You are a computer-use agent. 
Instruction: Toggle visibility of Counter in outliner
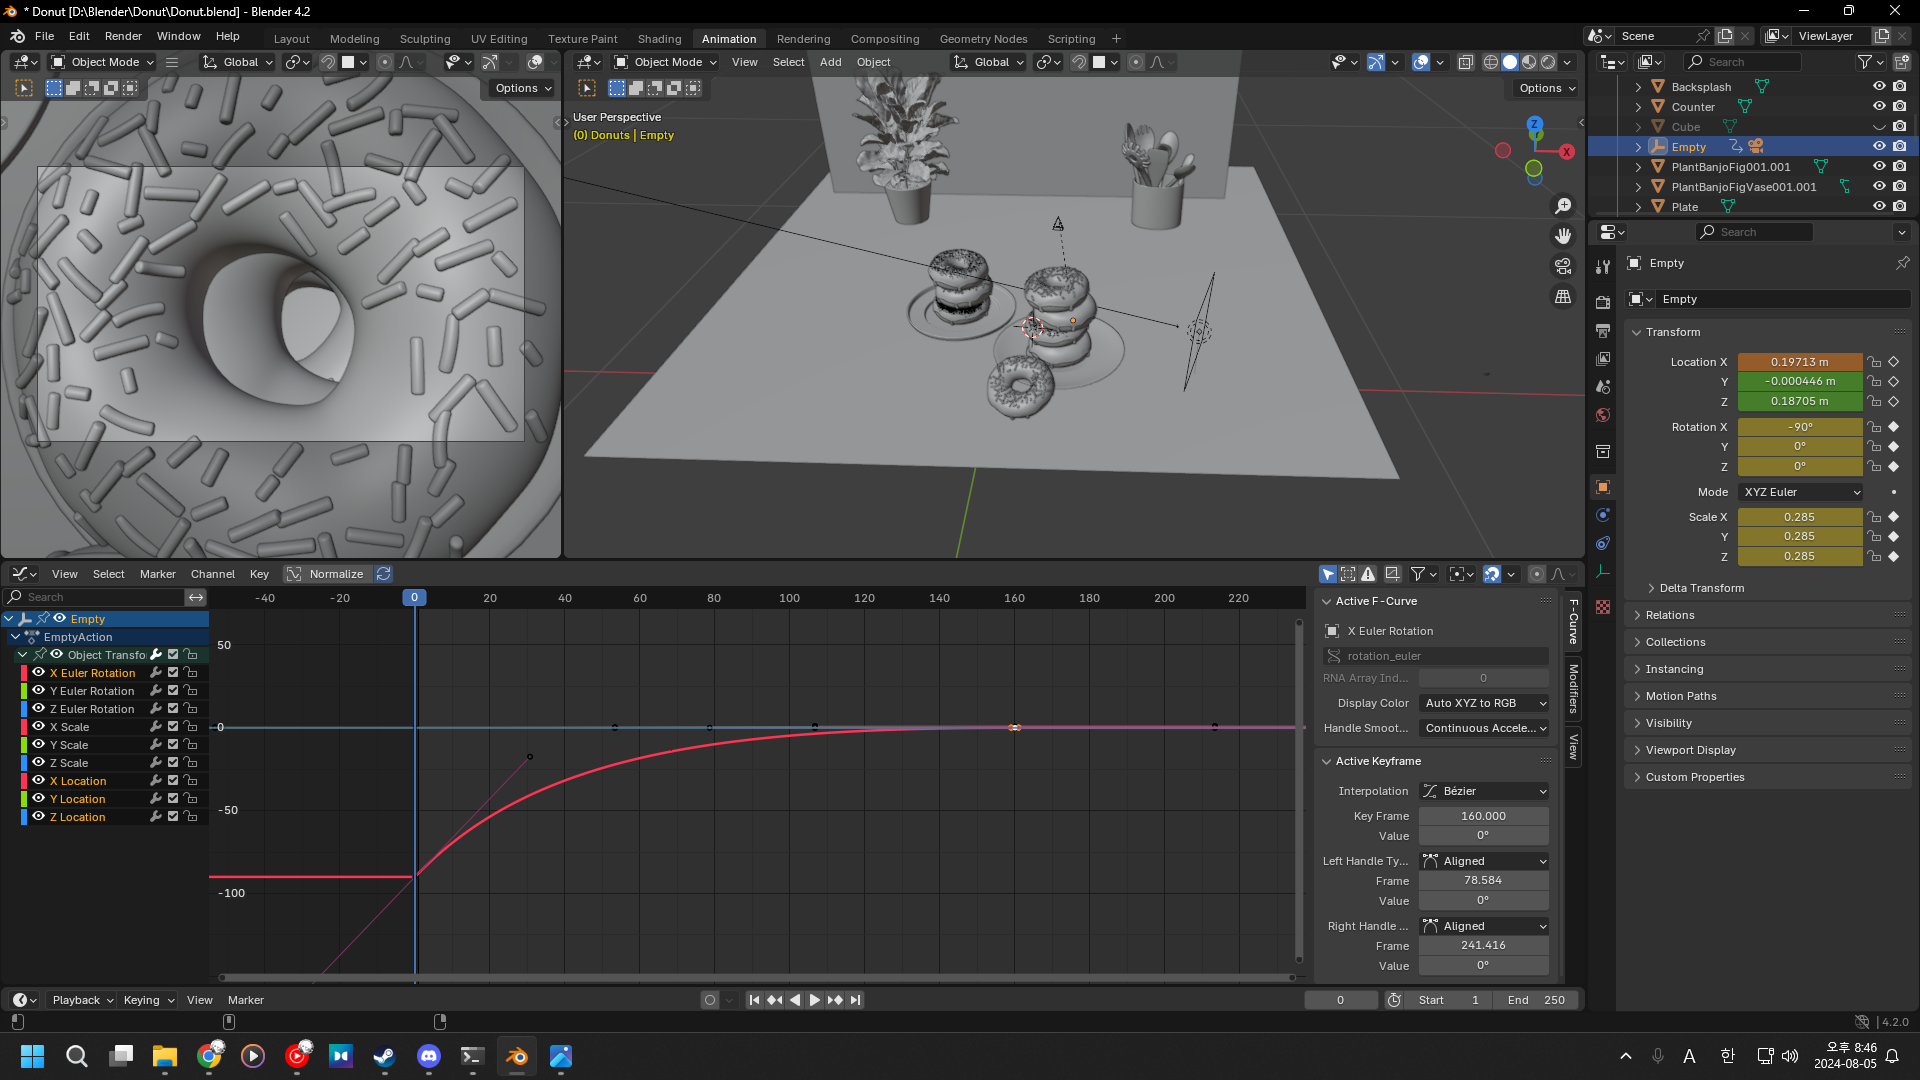coord(1879,107)
